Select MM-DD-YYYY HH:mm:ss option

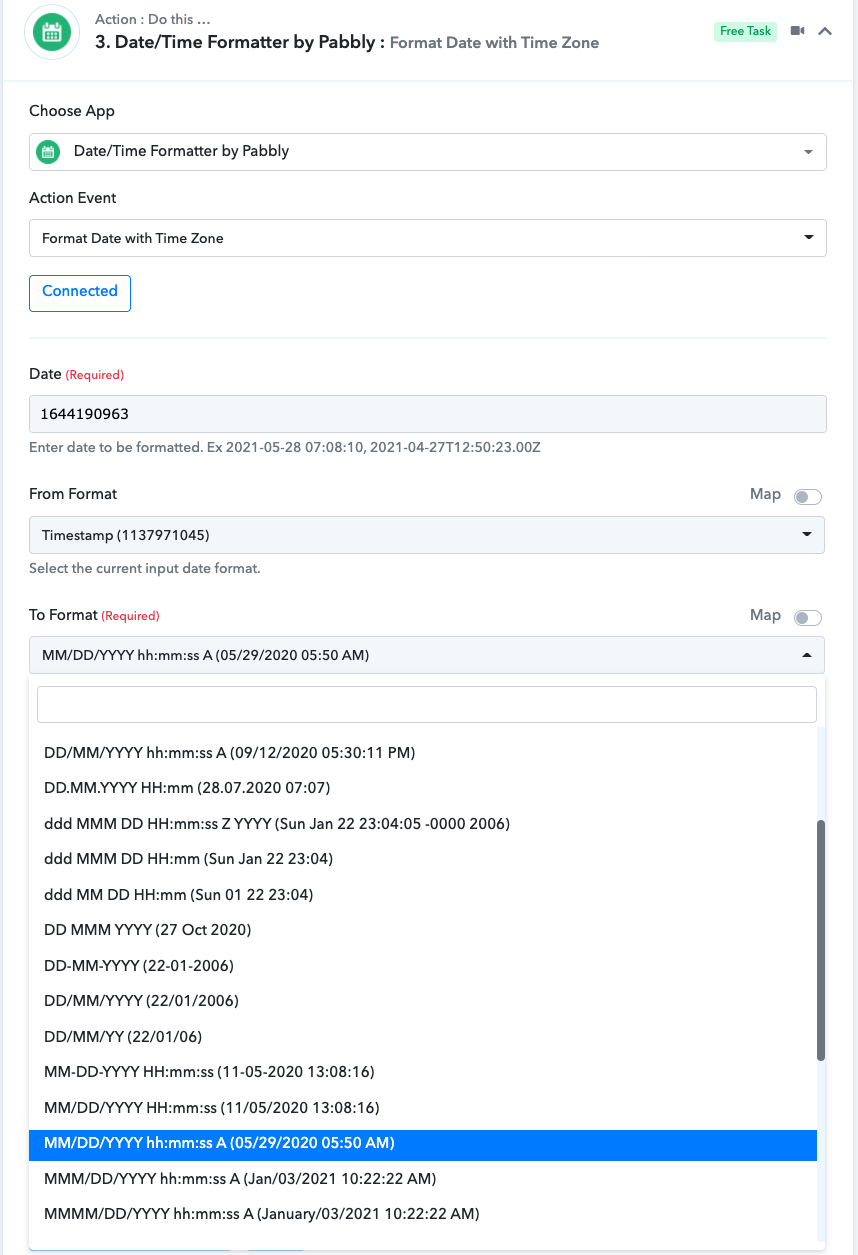coord(423,1072)
